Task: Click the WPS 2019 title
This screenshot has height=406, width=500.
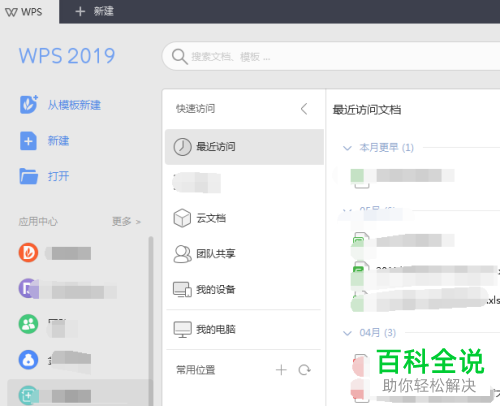Action: pyautogui.click(x=67, y=56)
